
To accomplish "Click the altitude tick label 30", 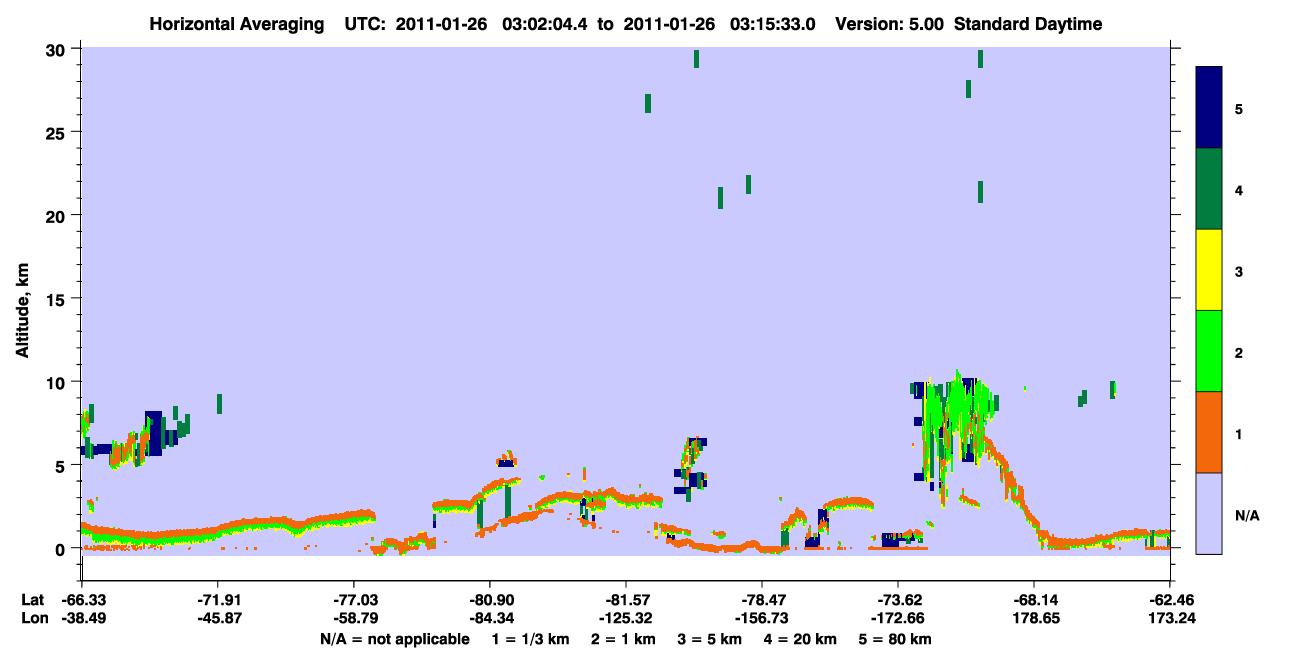I will [58, 49].
